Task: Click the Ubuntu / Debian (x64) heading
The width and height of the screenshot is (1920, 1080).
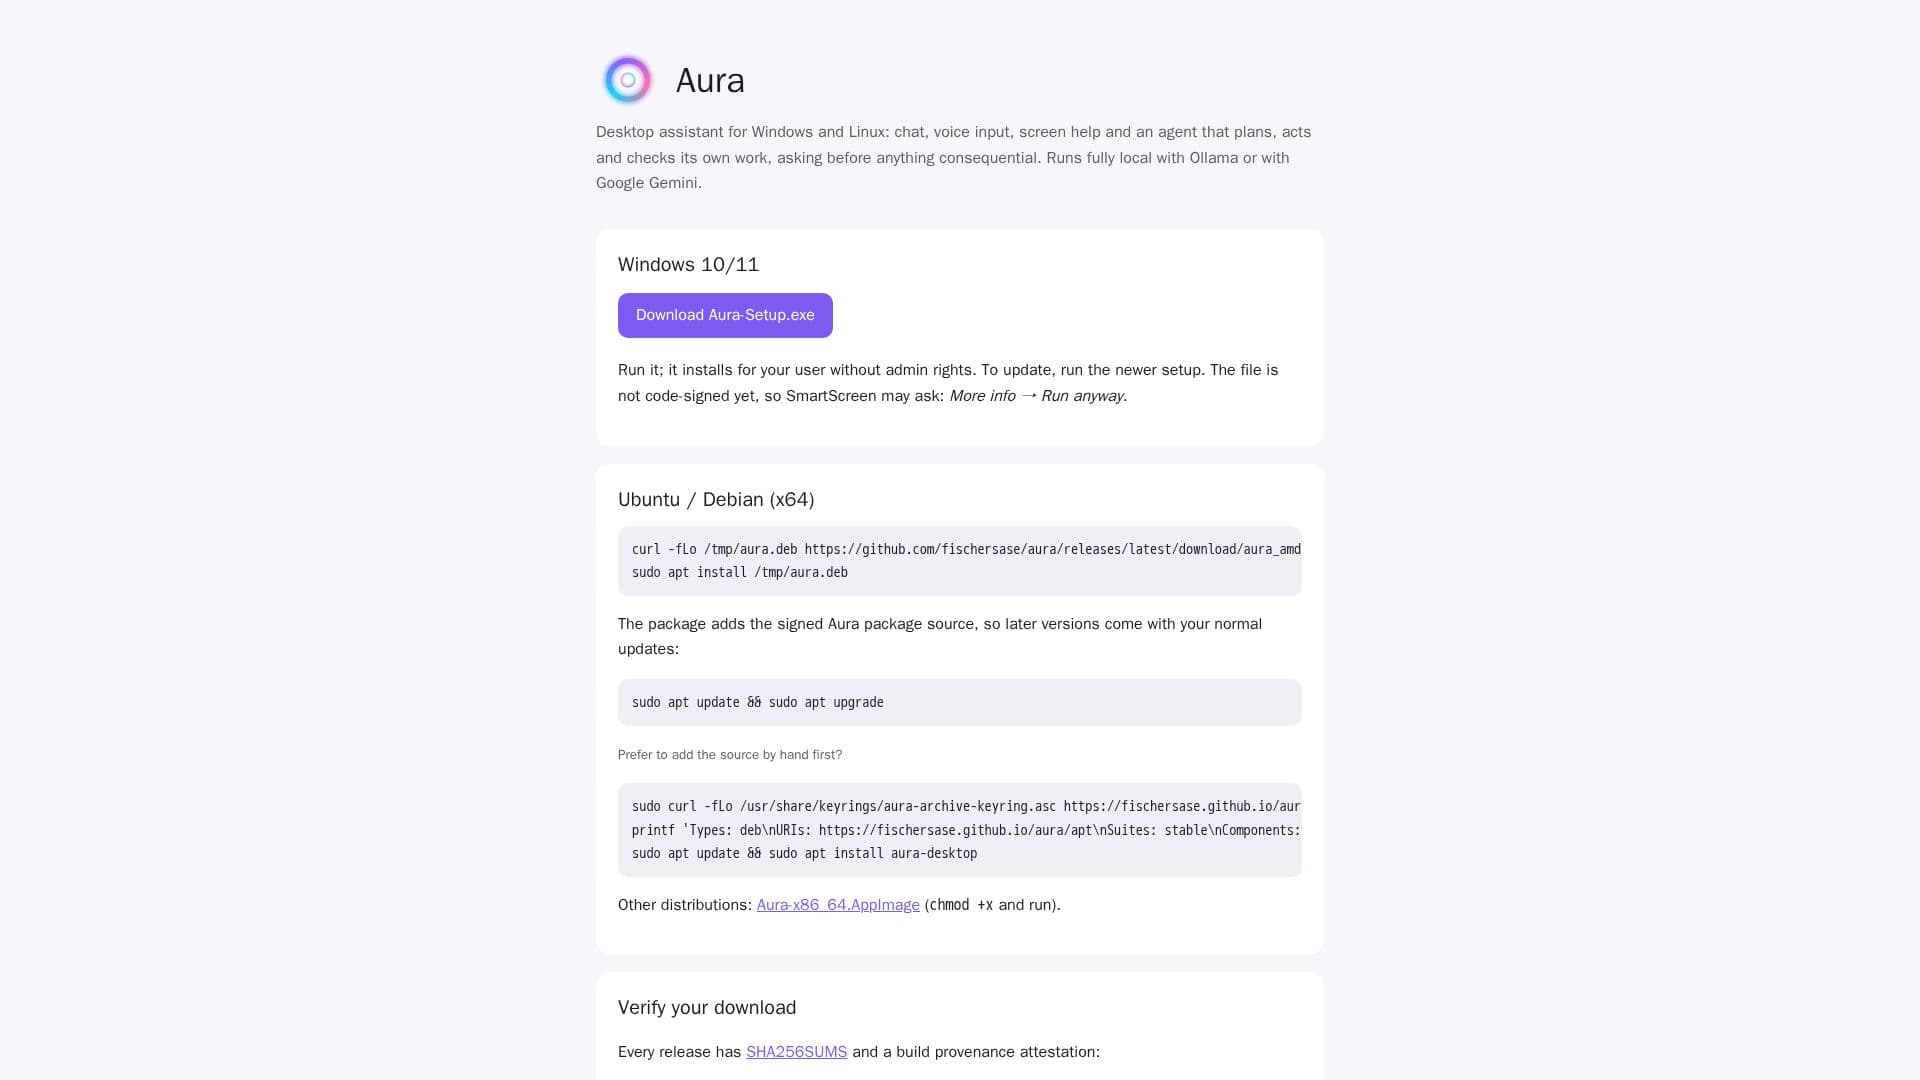Action: (716, 500)
